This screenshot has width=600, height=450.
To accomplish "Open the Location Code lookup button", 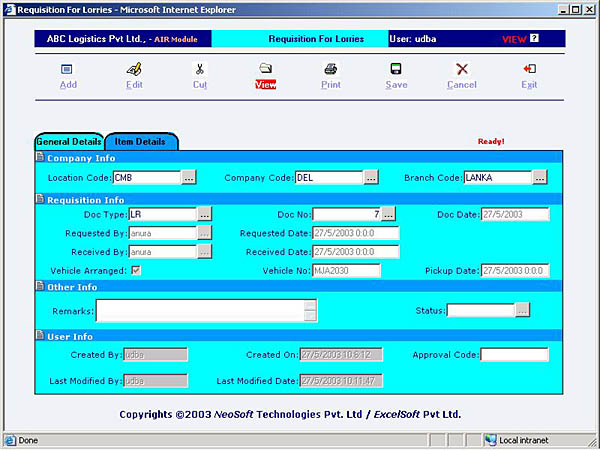I will point(189,178).
